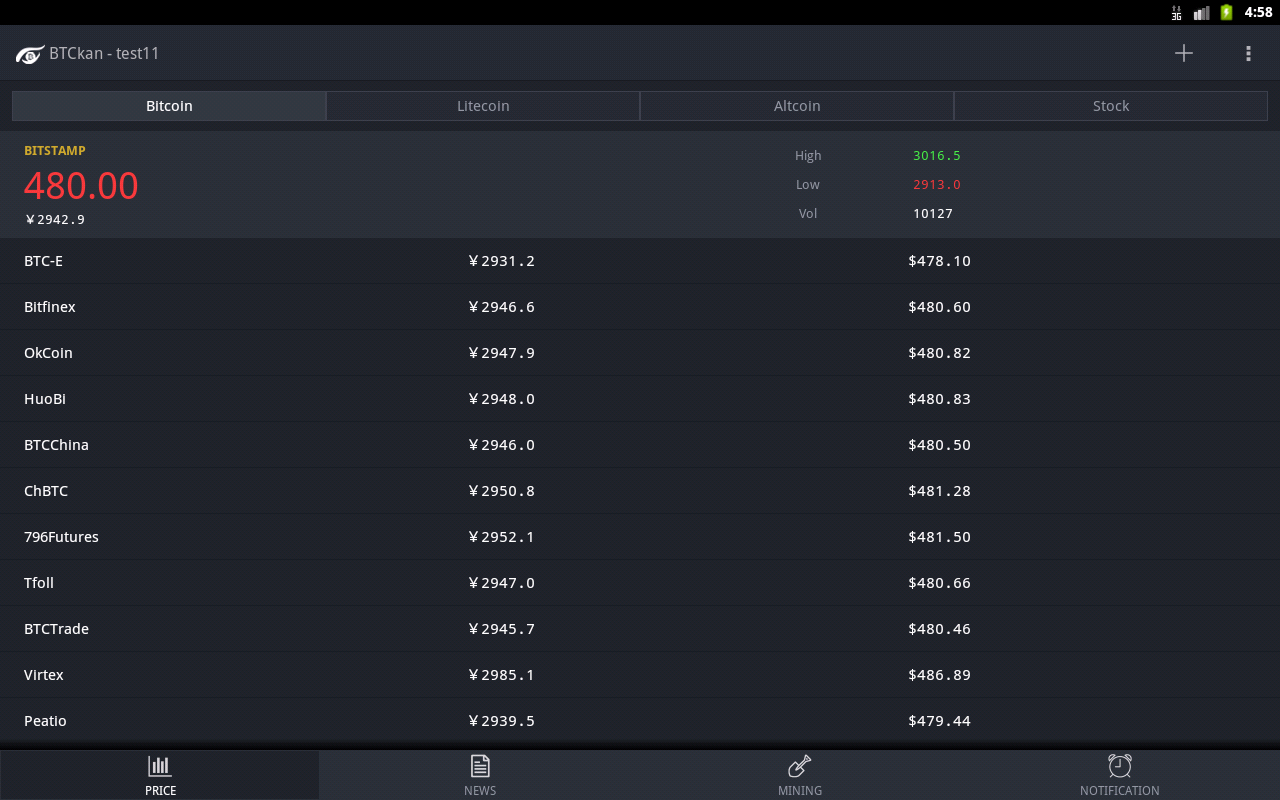This screenshot has width=1280, height=800.
Task: Tap BTCTrade yuan price ¥2945.7
Action: point(501,629)
